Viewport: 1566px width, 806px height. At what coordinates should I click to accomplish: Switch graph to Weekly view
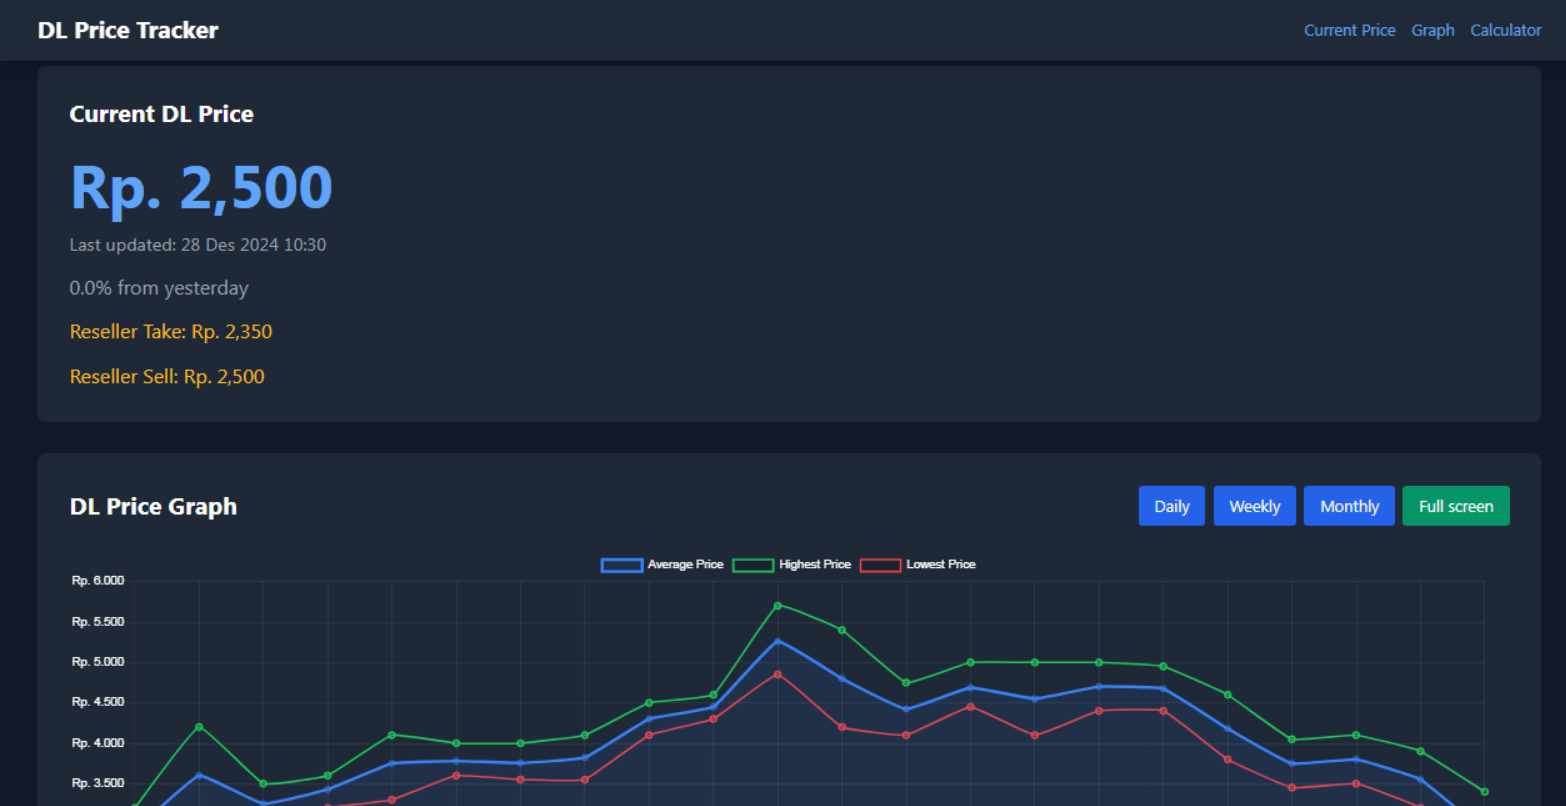tap(1254, 506)
